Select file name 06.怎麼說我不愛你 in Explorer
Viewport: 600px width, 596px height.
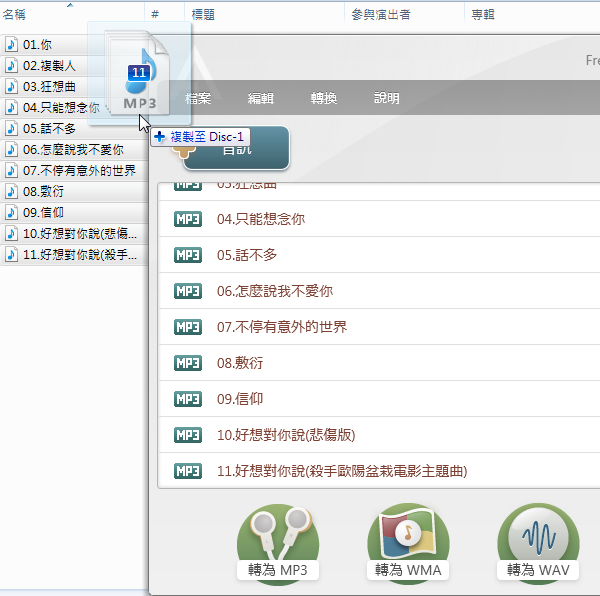click(x=73, y=150)
